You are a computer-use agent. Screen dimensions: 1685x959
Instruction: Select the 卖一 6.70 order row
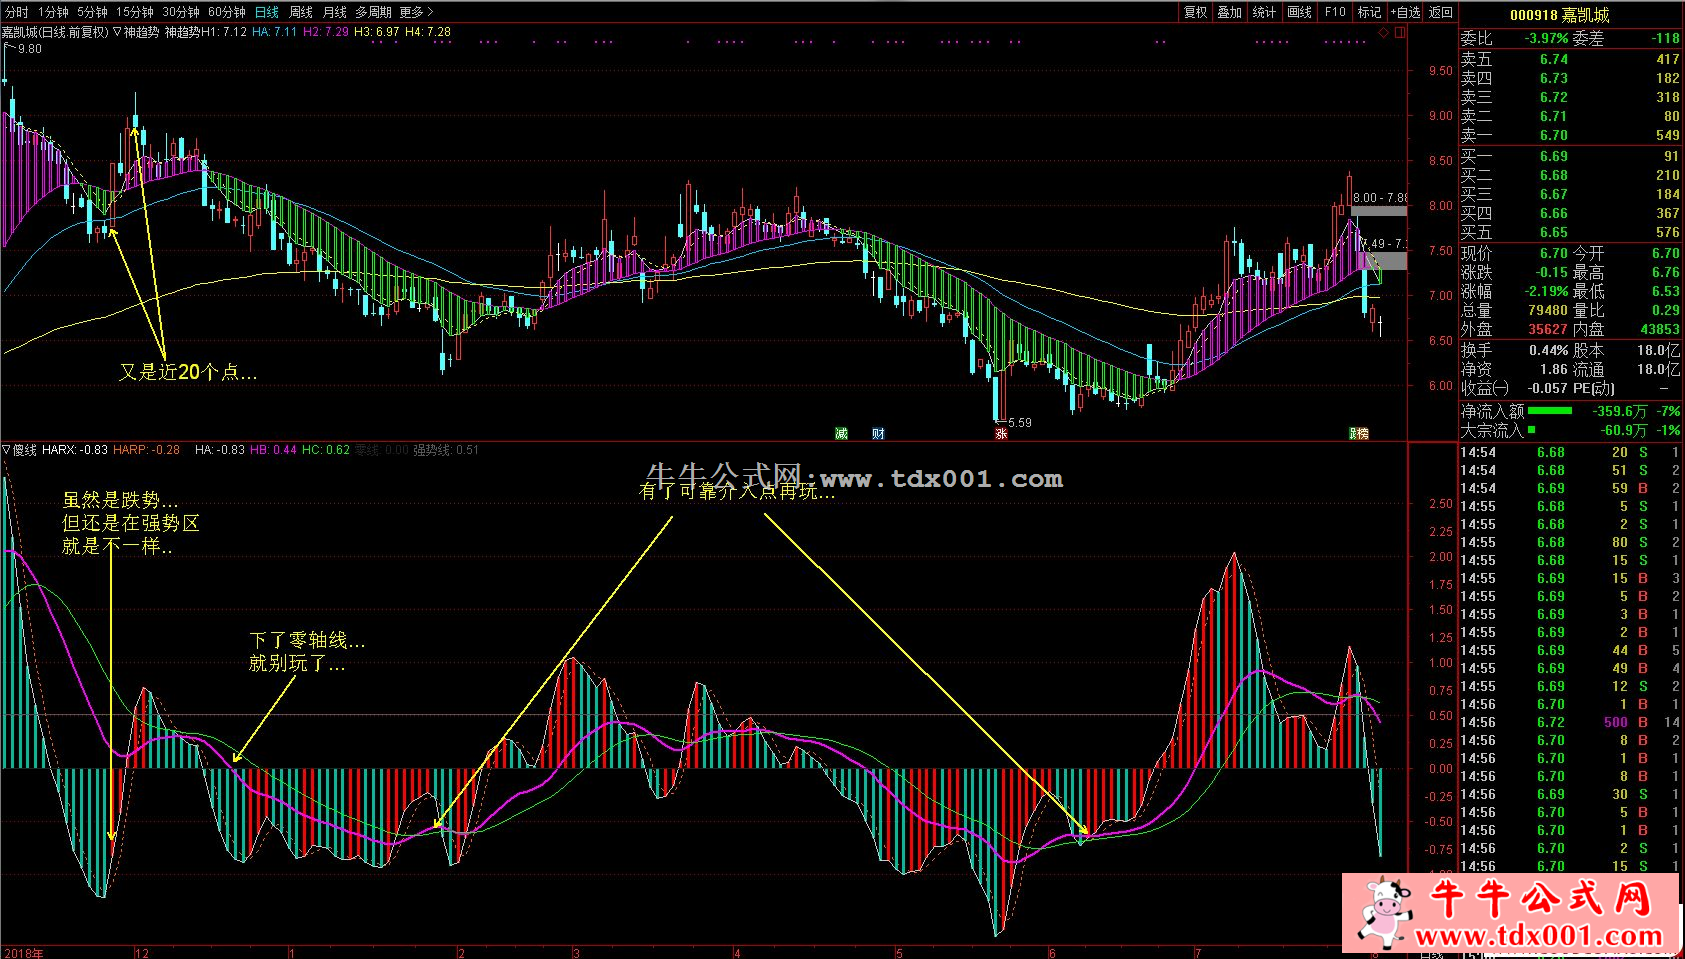pos(1570,135)
